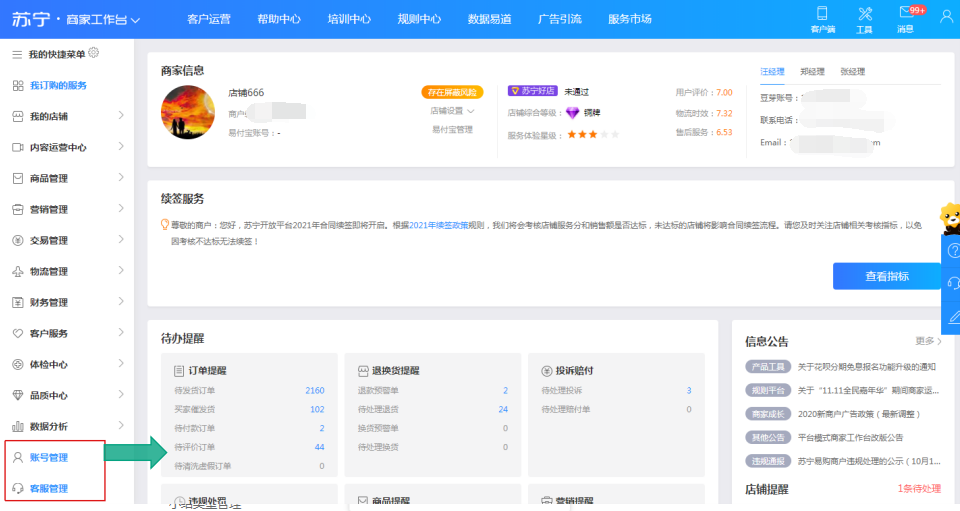
Task: Click the gear icon beside 我的快捷菜单
Action: 94,53
